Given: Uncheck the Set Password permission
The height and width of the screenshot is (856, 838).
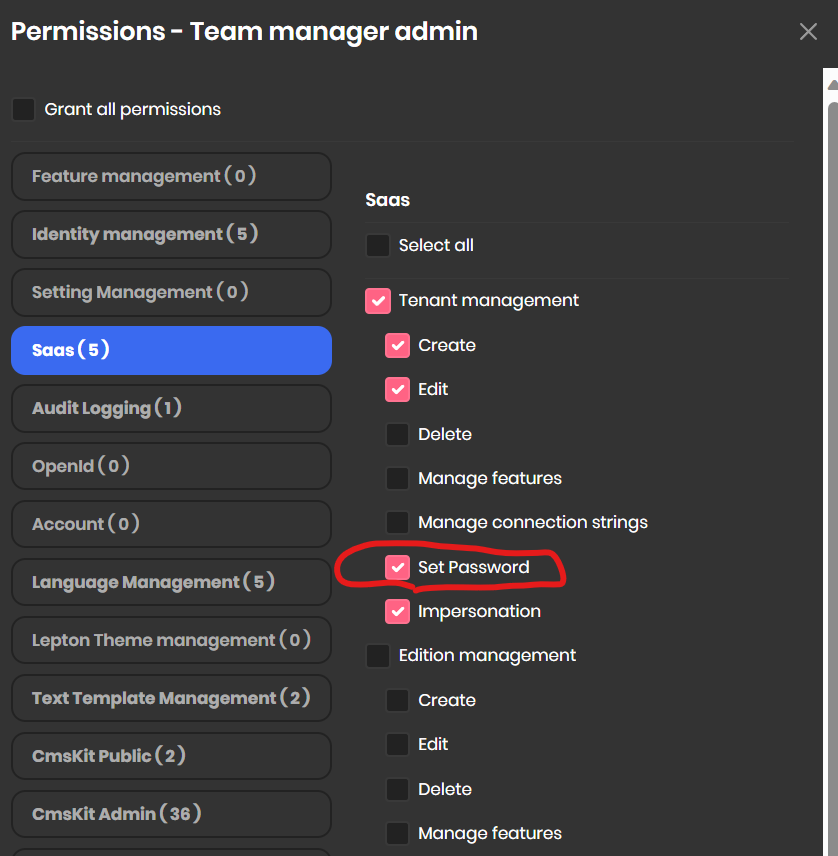Looking at the screenshot, I should click(398, 568).
